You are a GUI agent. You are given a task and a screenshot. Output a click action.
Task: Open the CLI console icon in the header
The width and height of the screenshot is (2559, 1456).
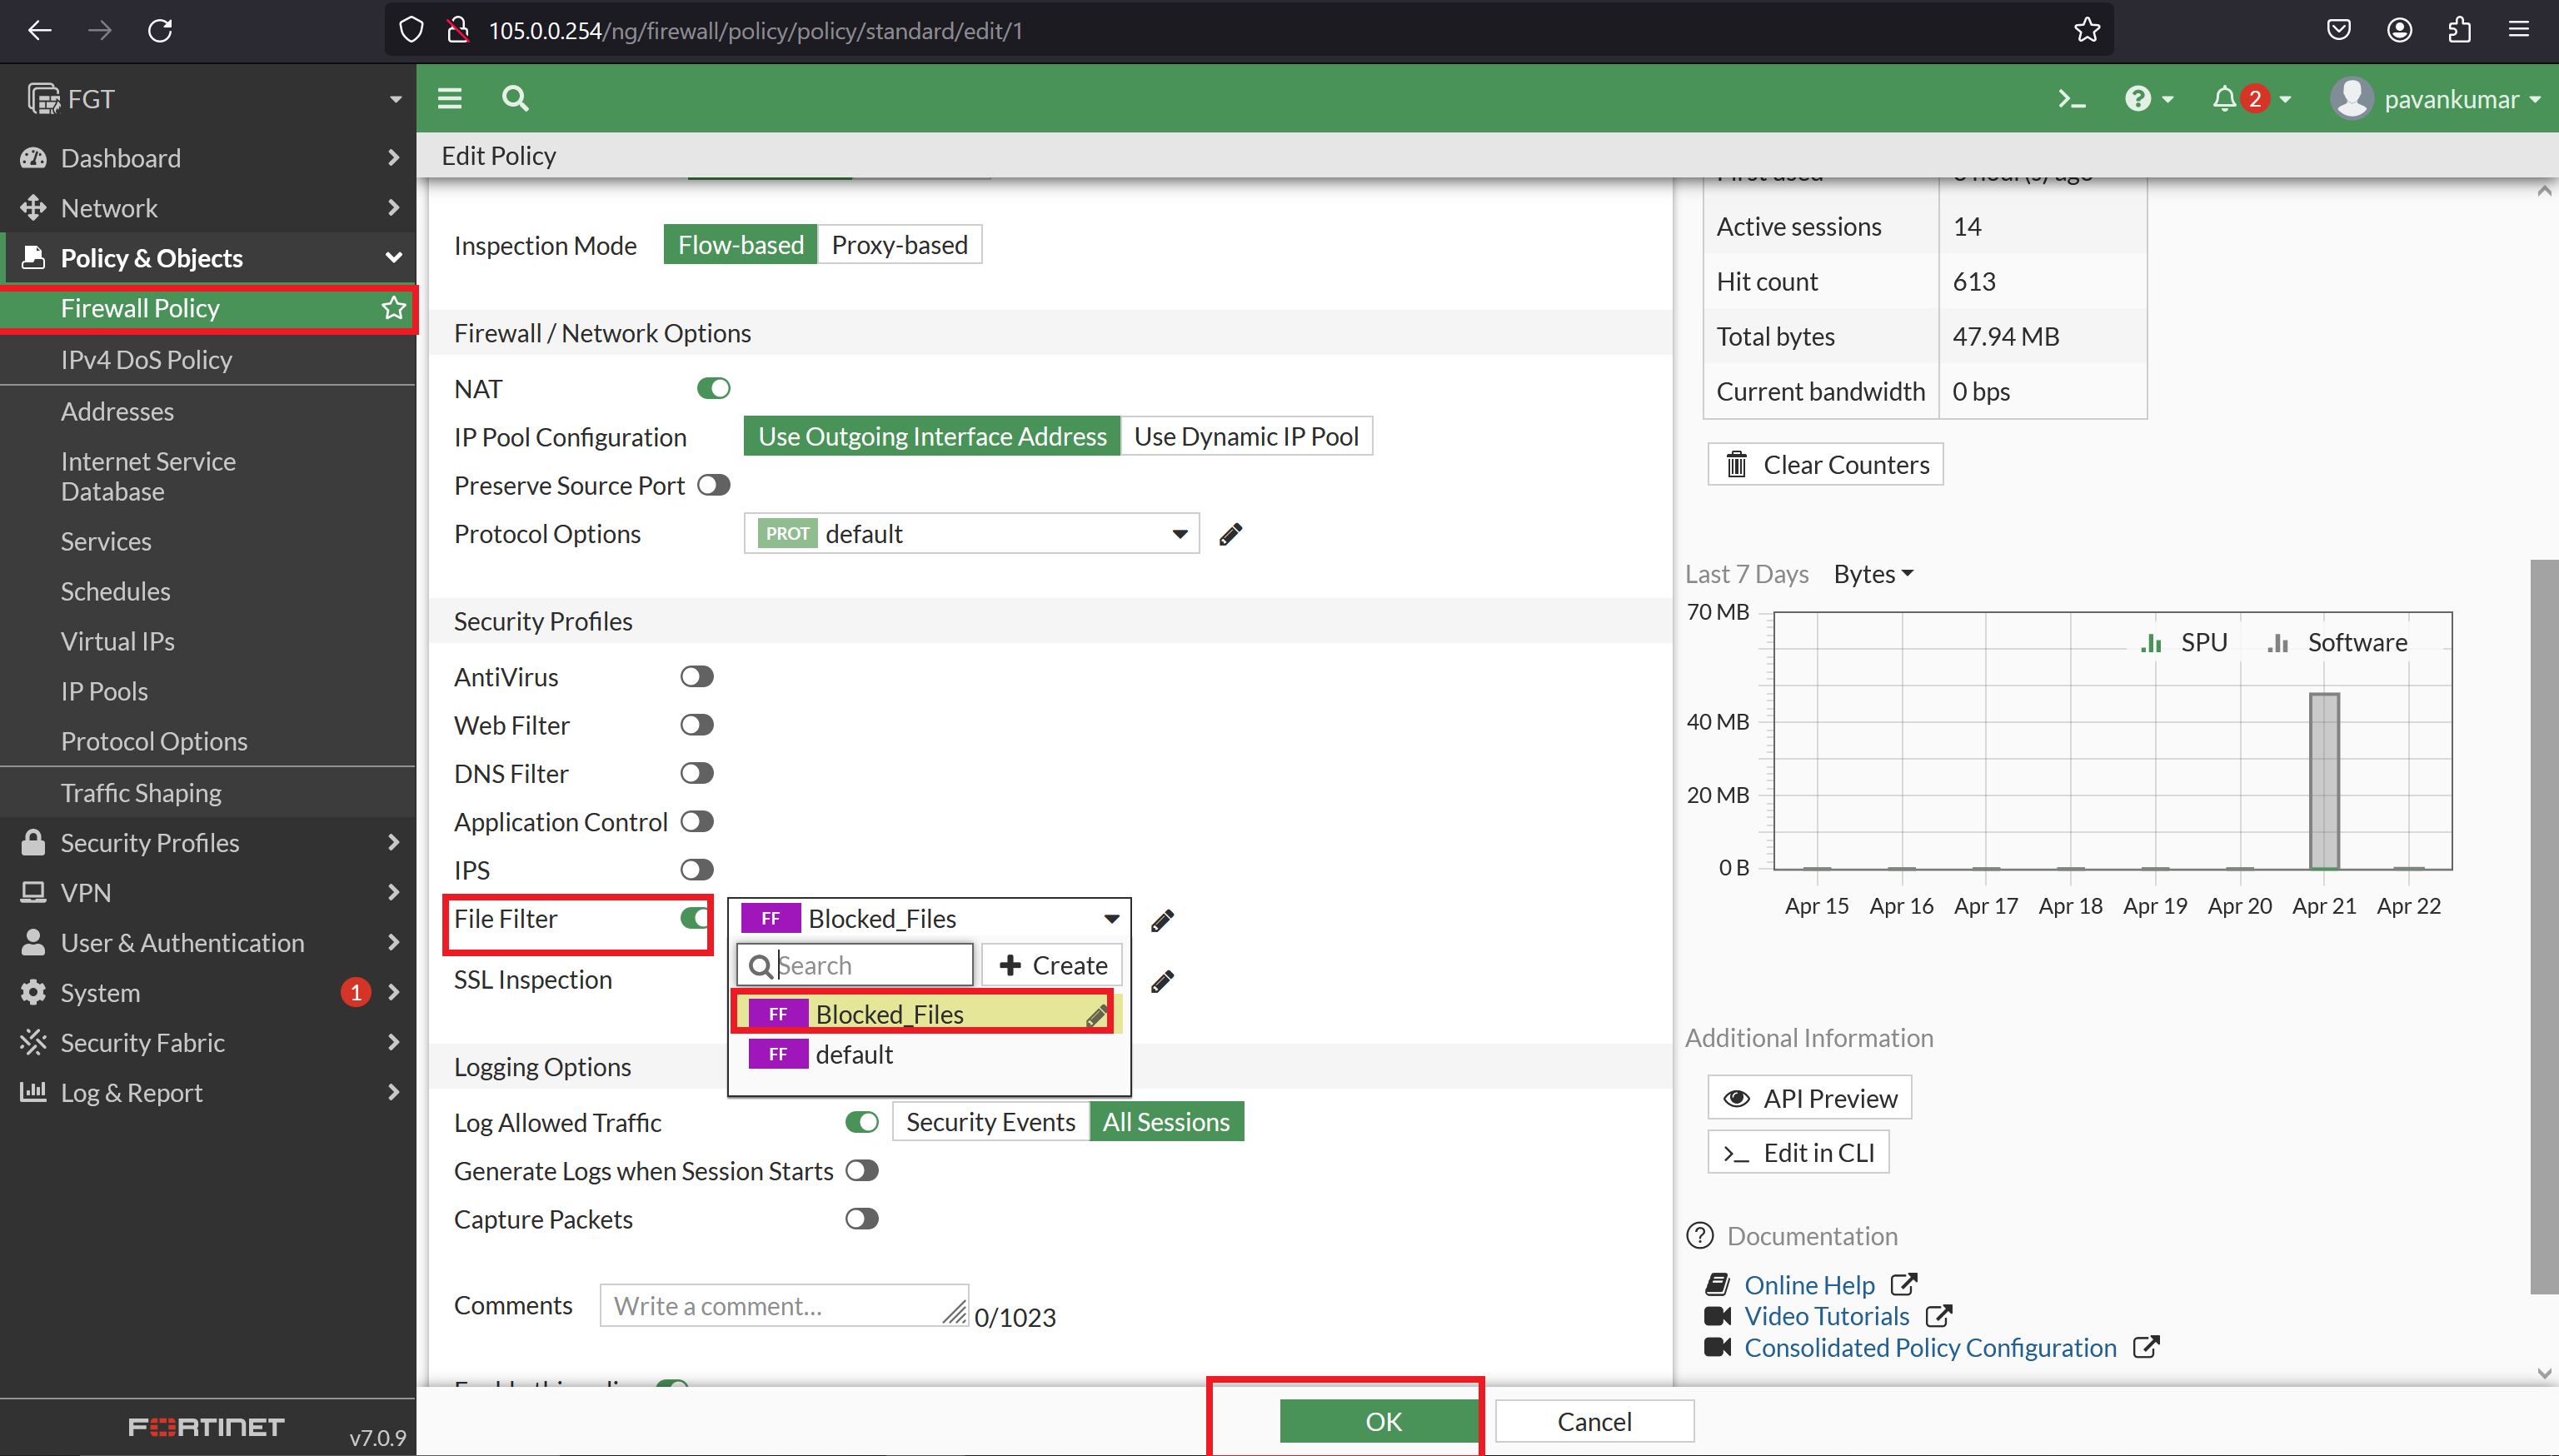[x=2070, y=98]
